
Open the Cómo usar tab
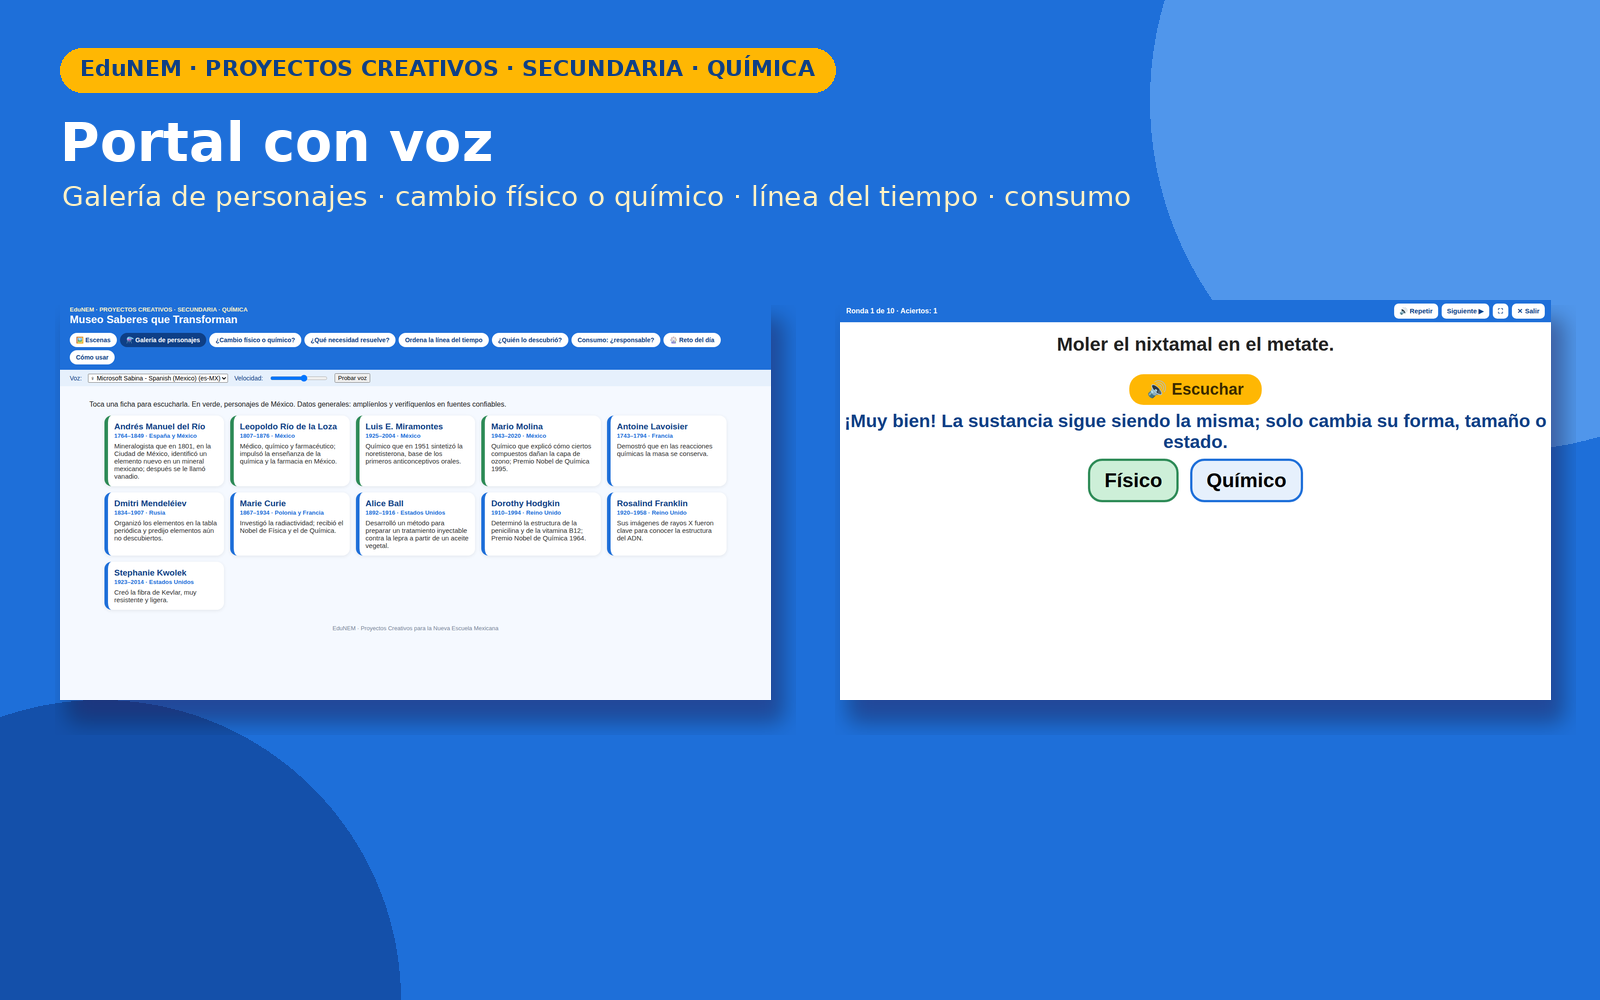(92, 357)
